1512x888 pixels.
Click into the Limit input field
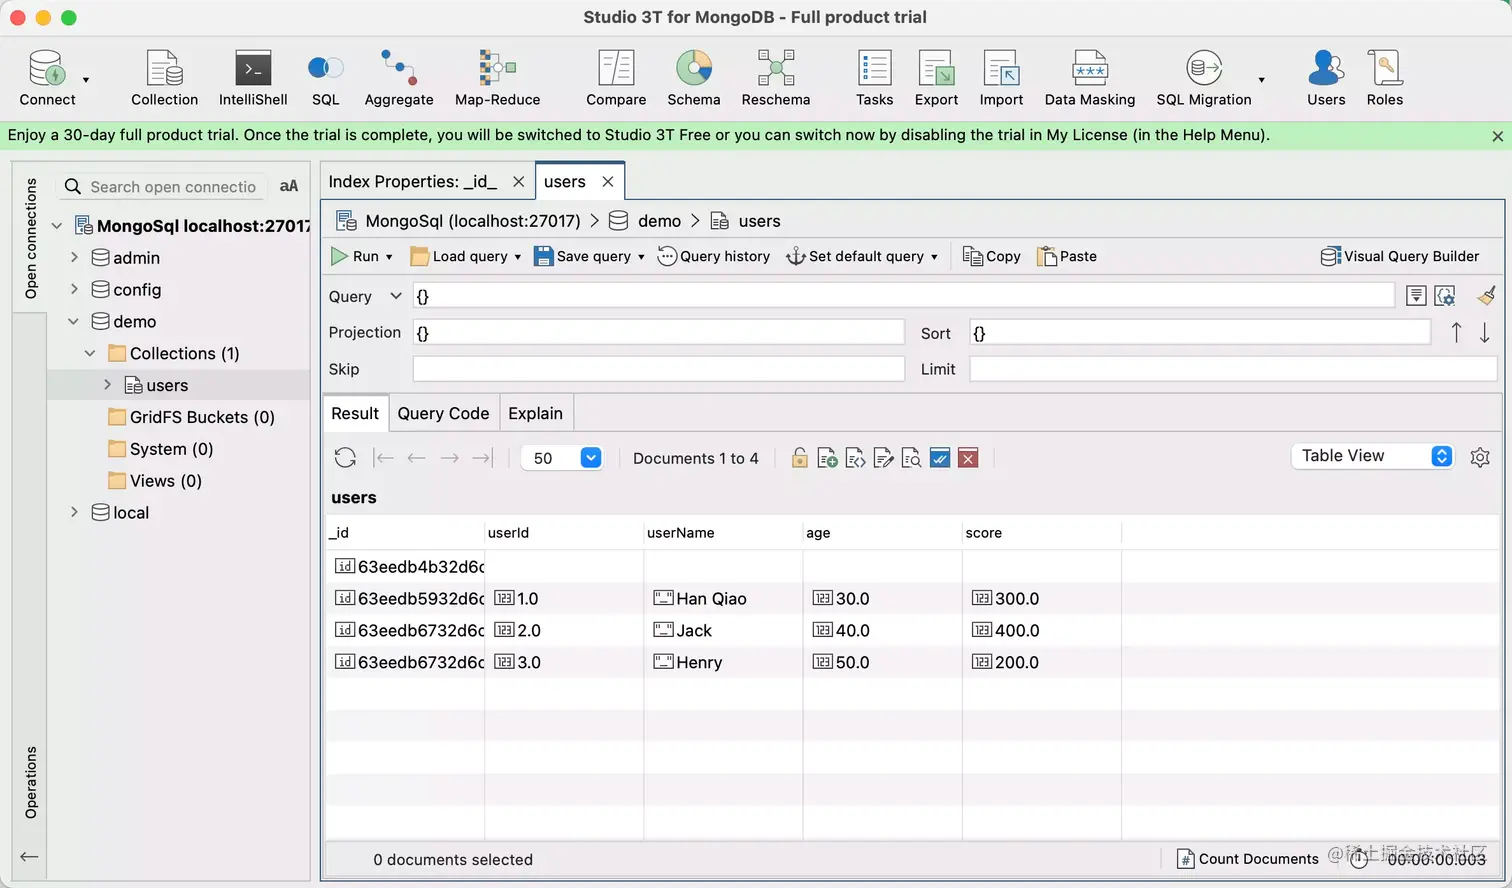tap(1232, 370)
